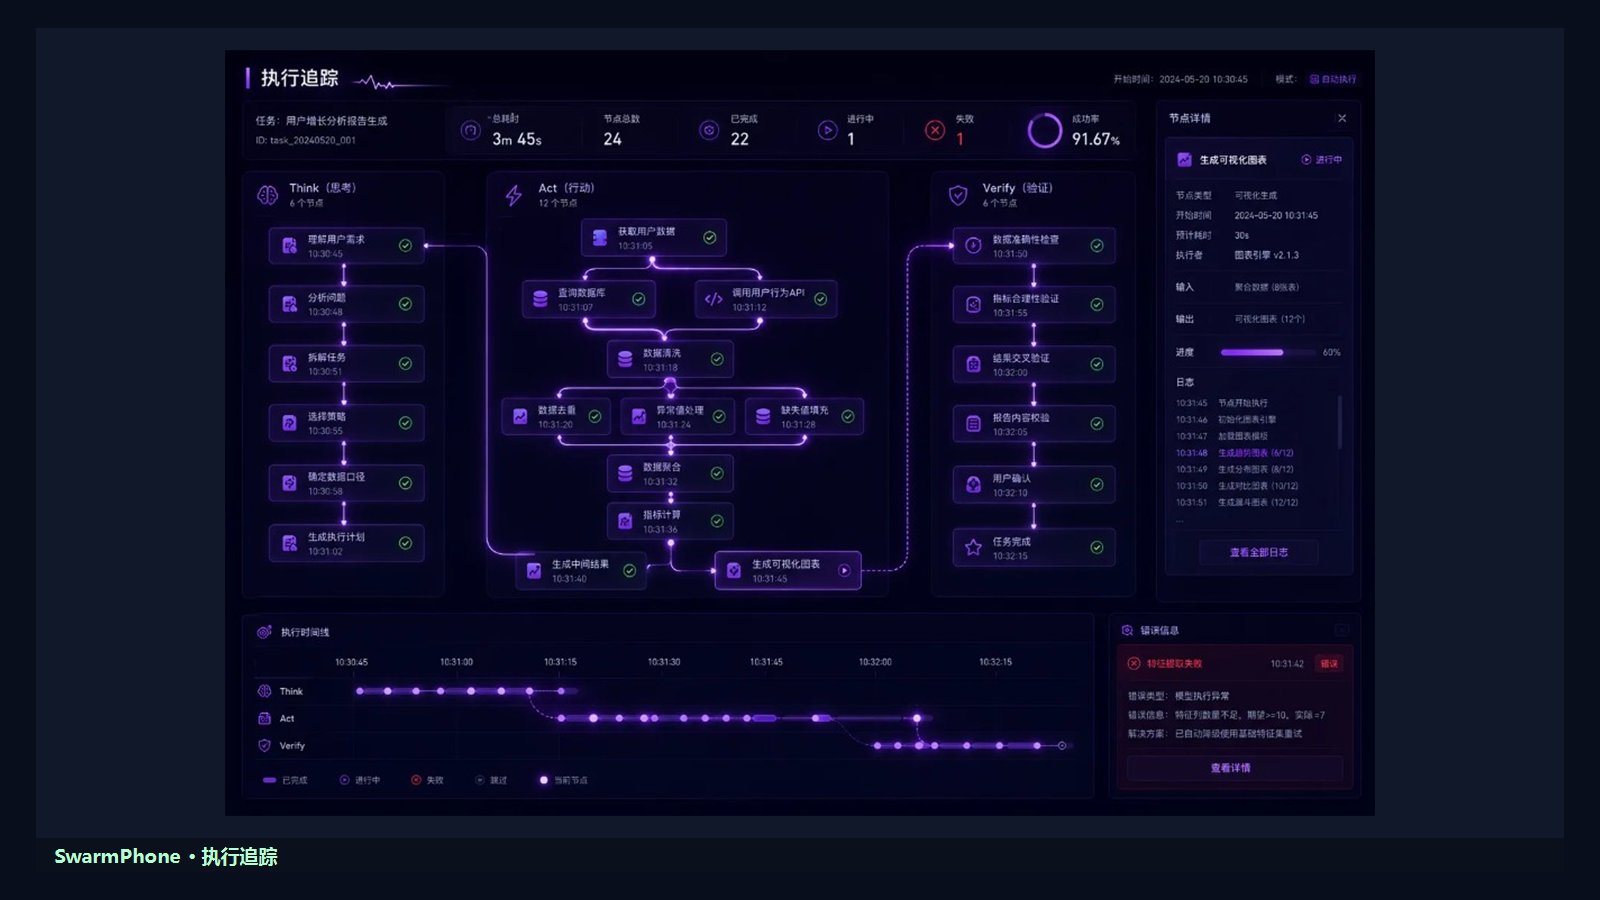Click green checkmark on 缺失值填充 node
The height and width of the screenshot is (900, 1600).
[x=848, y=417]
